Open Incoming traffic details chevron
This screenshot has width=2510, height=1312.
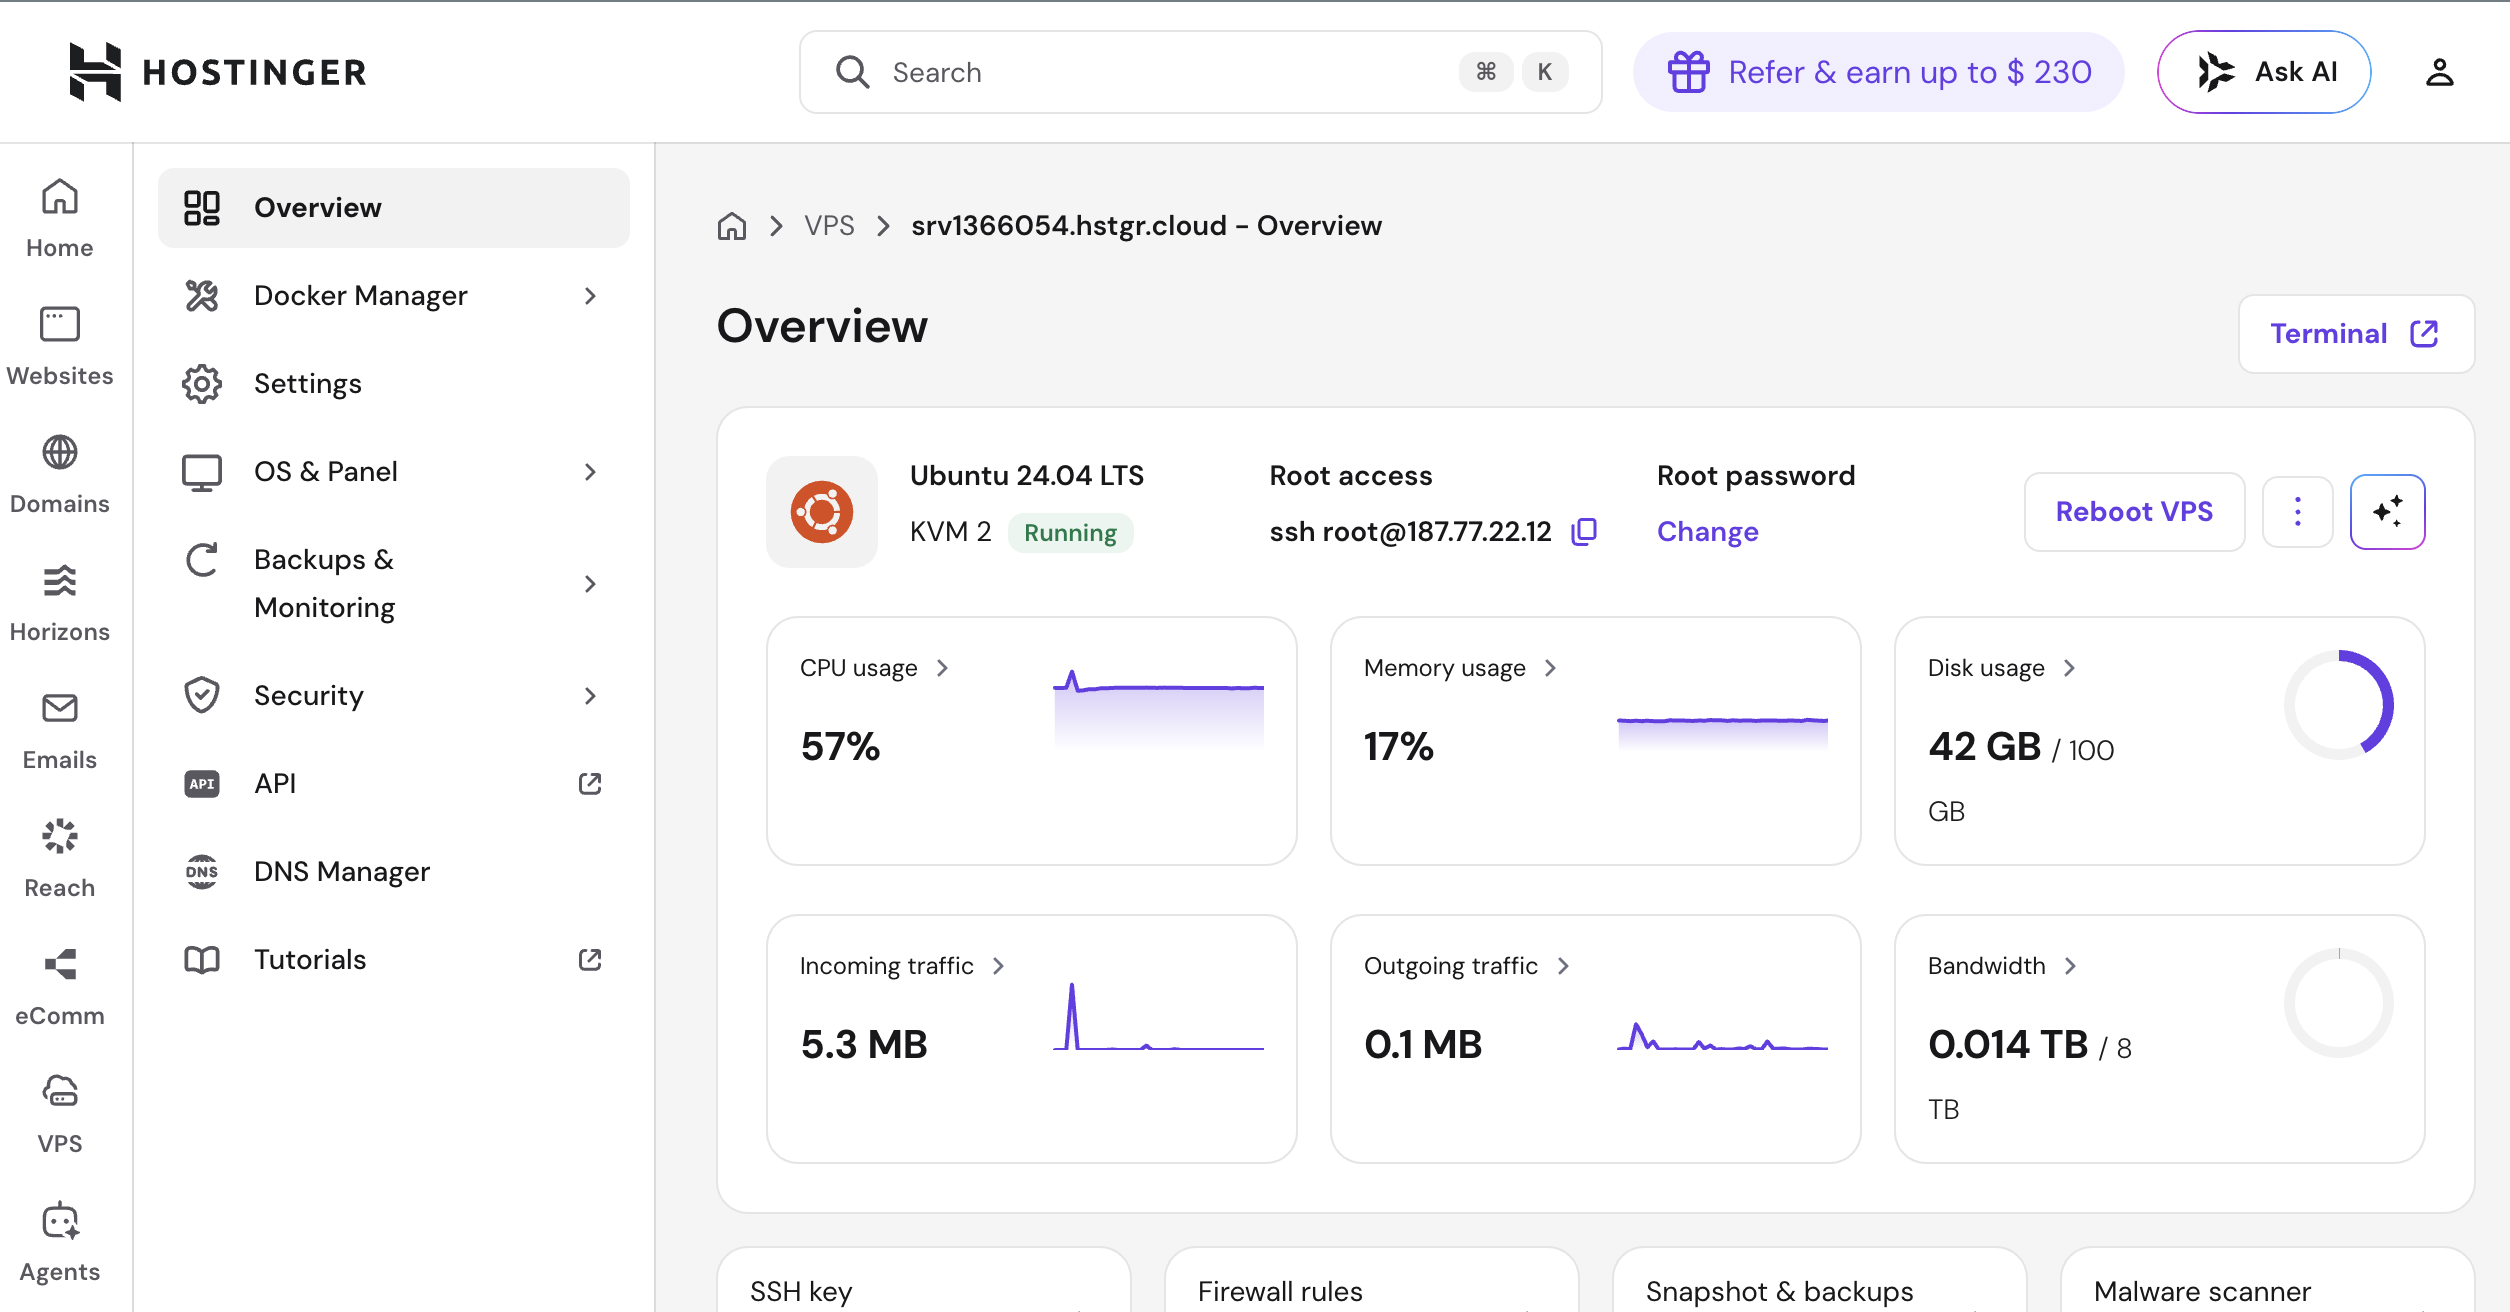[x=998, y=966]
